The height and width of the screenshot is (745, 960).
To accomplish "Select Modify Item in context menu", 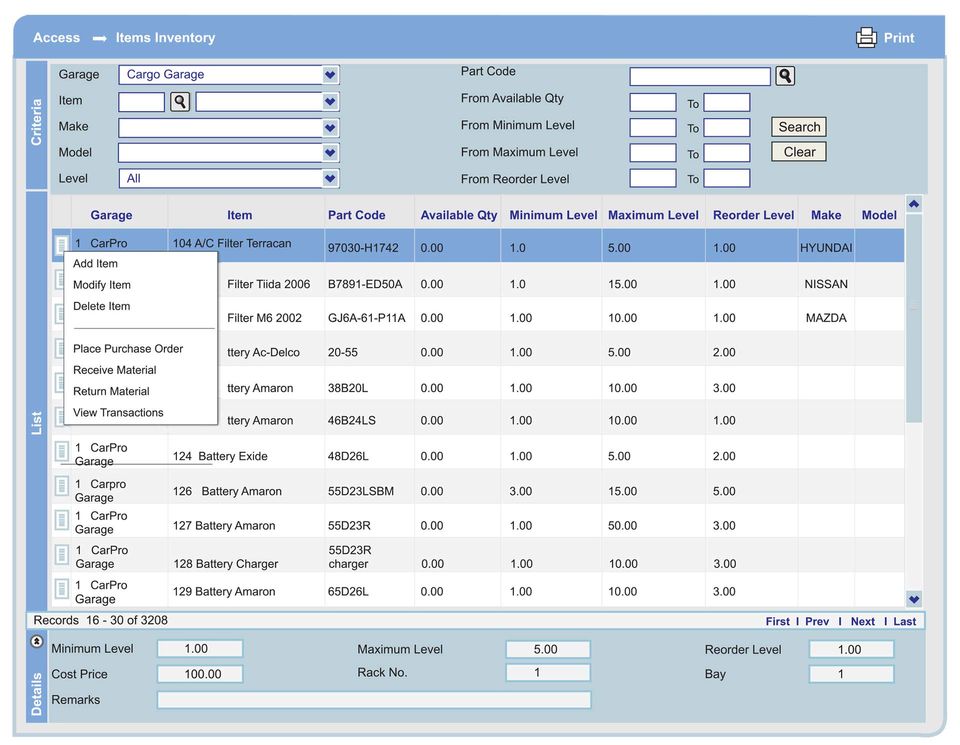I will 102,285.
